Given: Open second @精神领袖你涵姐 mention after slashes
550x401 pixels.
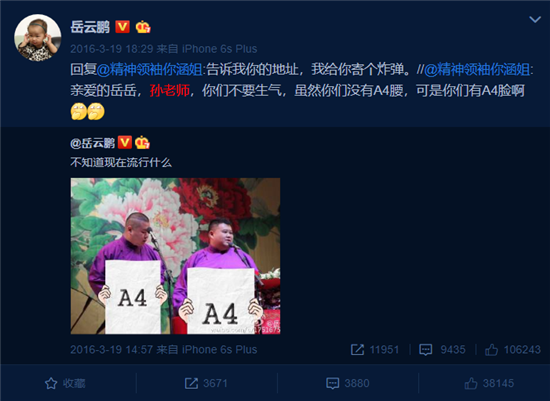Looking at the screenshot, I should click(477, 69).
